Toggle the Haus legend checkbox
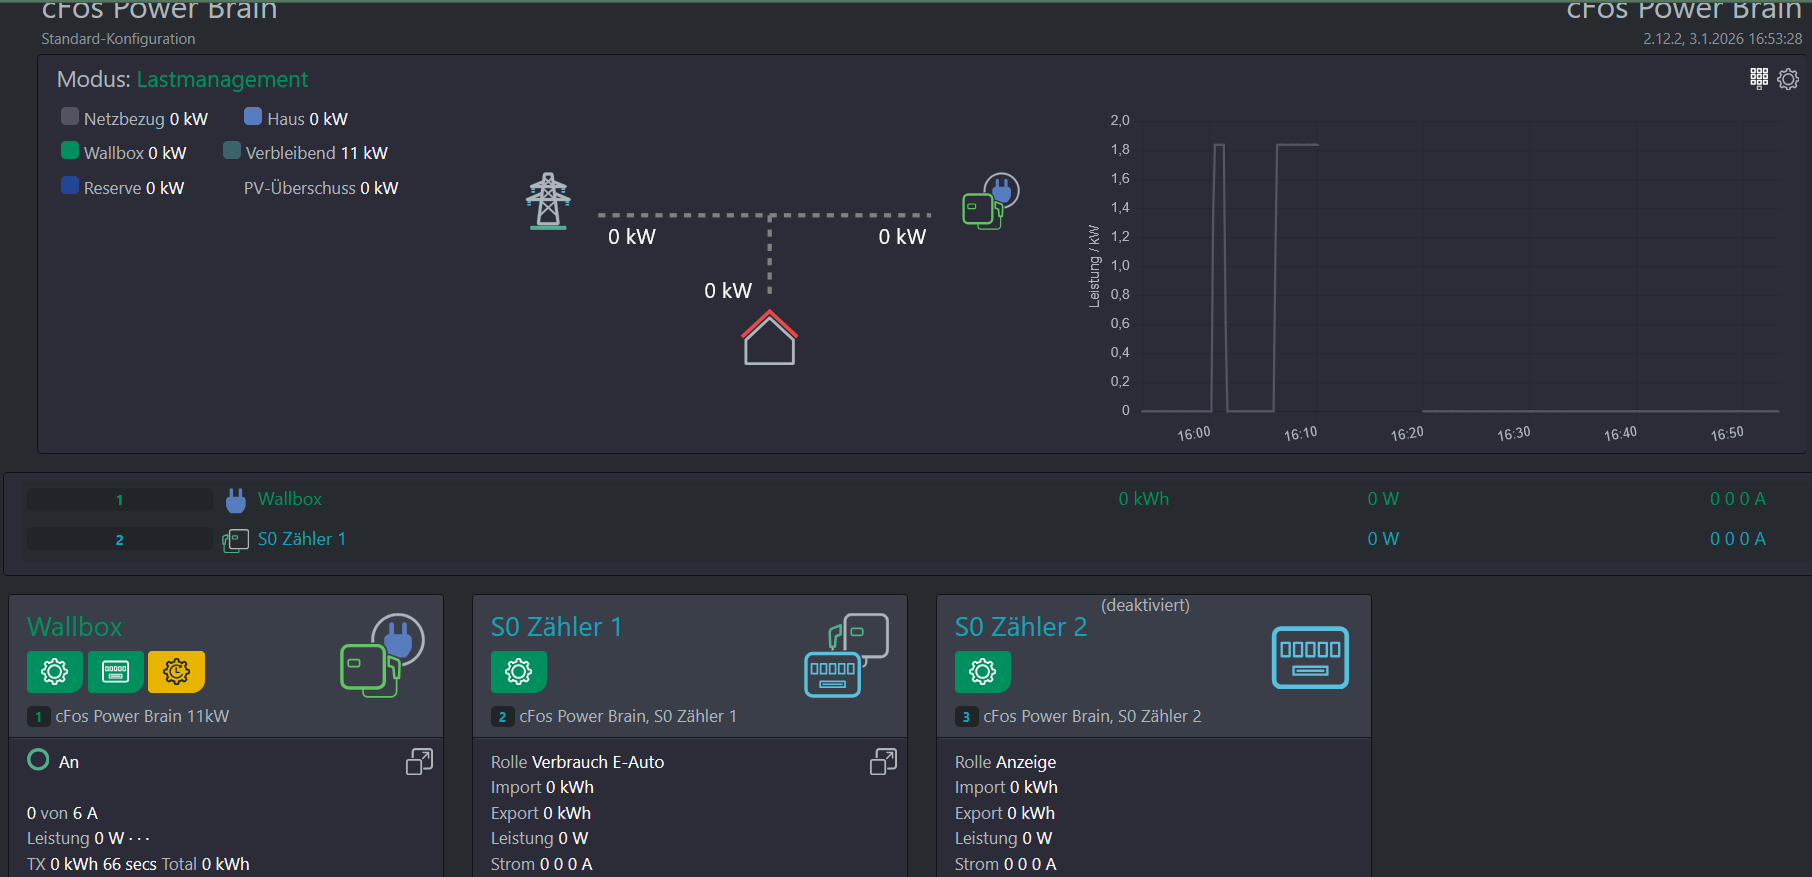The image size is (1812, 877). (253, 117)
